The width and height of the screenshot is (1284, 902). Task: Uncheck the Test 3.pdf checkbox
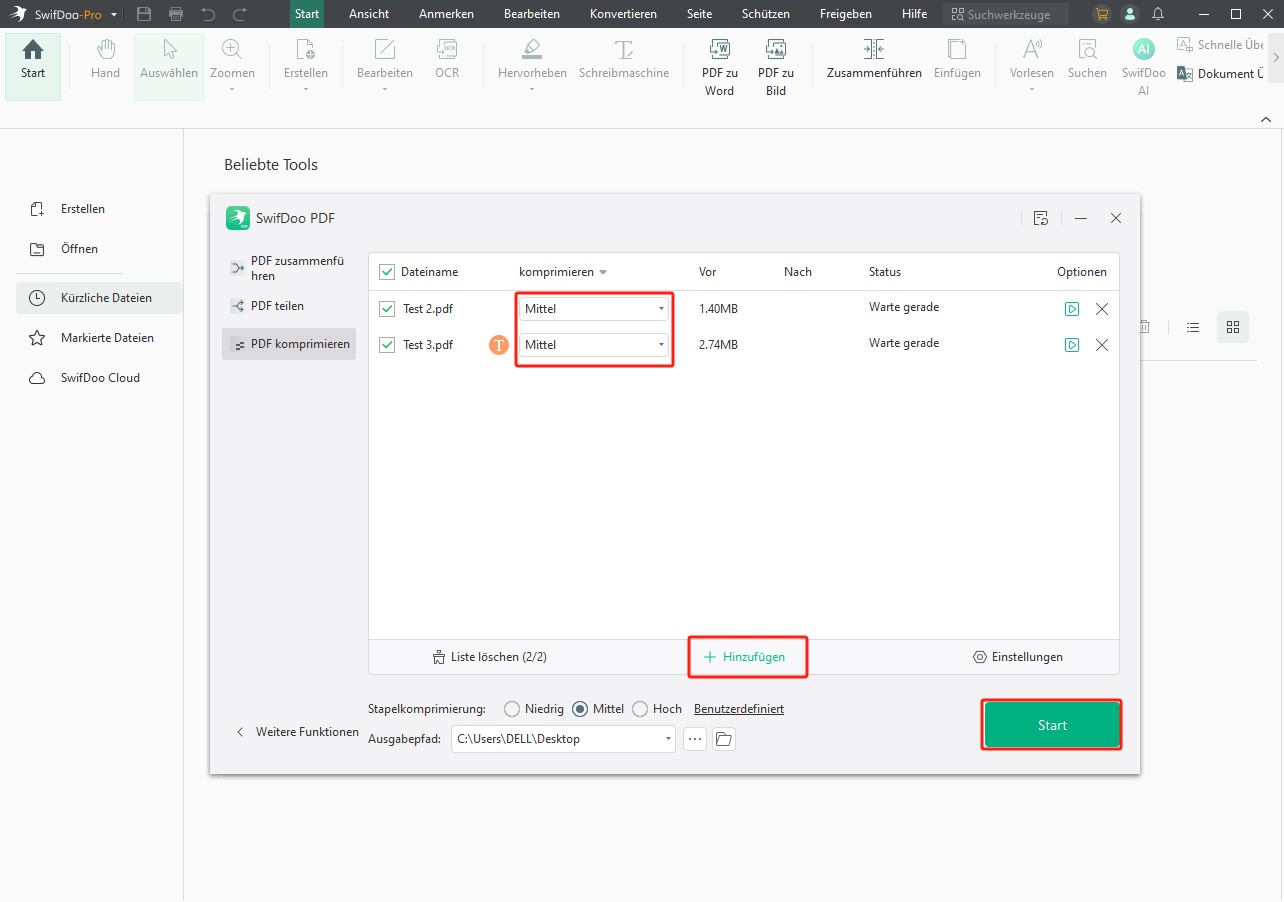387,345
